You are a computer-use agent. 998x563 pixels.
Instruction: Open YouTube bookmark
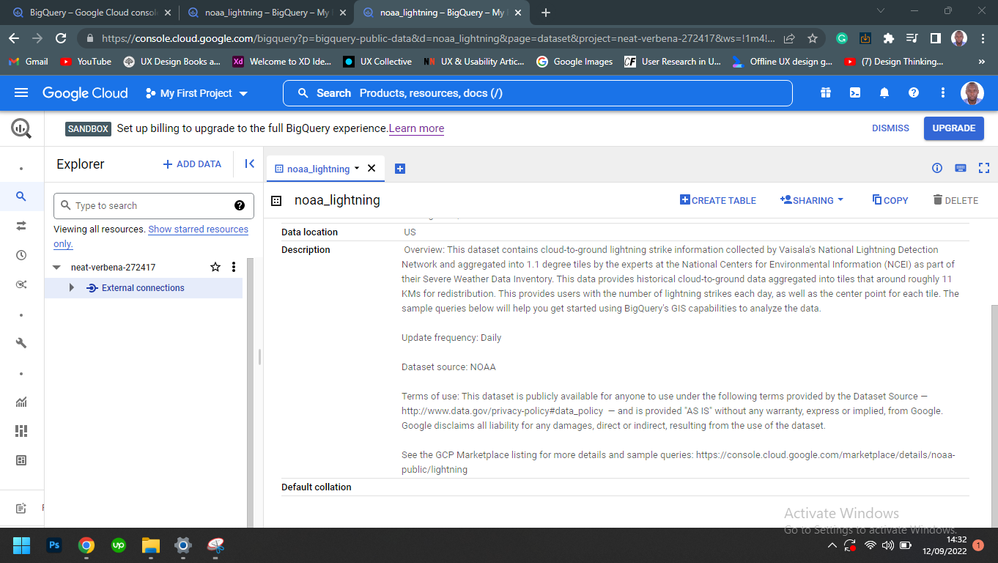click(x=86, y=62)
